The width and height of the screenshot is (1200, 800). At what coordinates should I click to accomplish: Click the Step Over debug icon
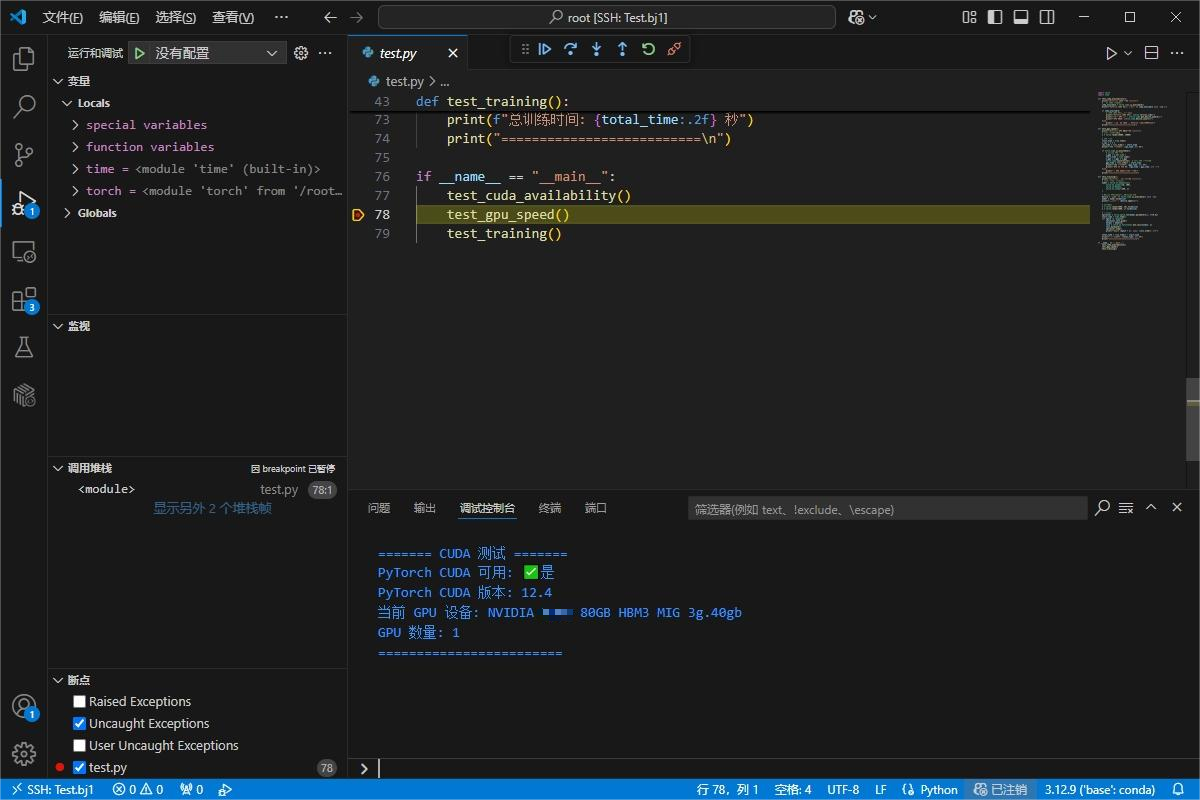(571, 49)
